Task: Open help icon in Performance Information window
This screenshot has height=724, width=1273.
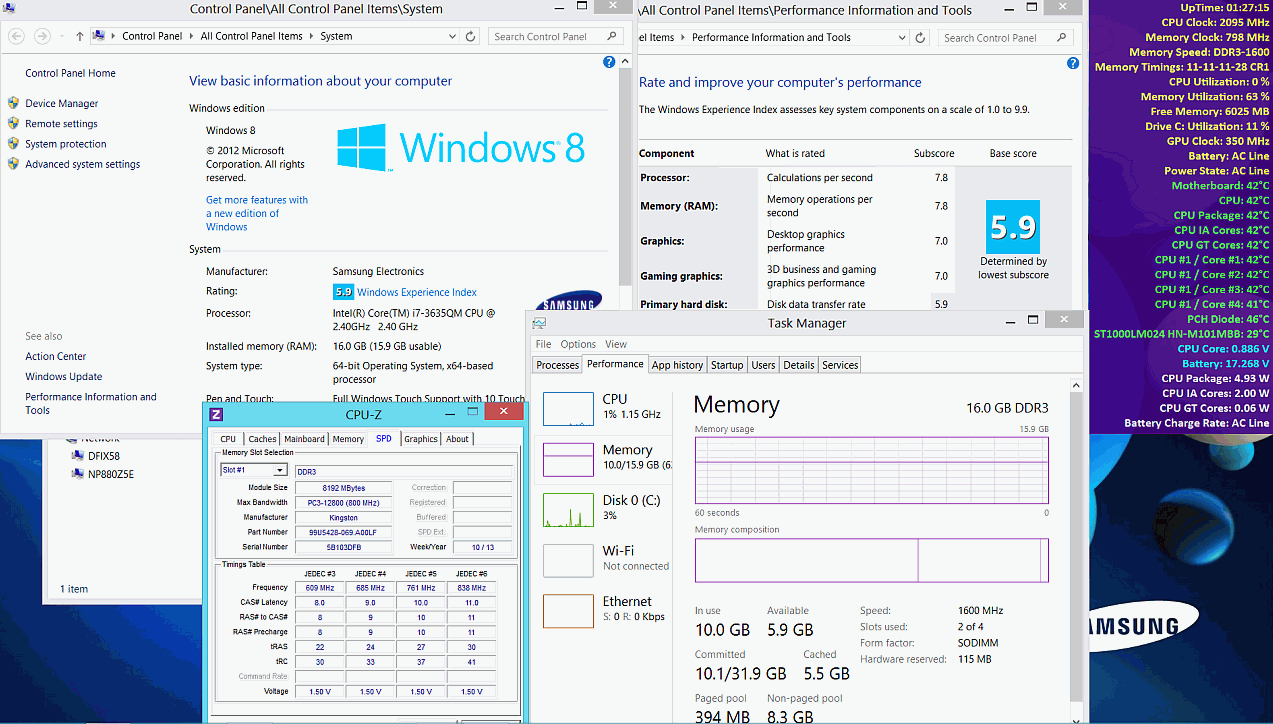Action: coord(1073,63)
